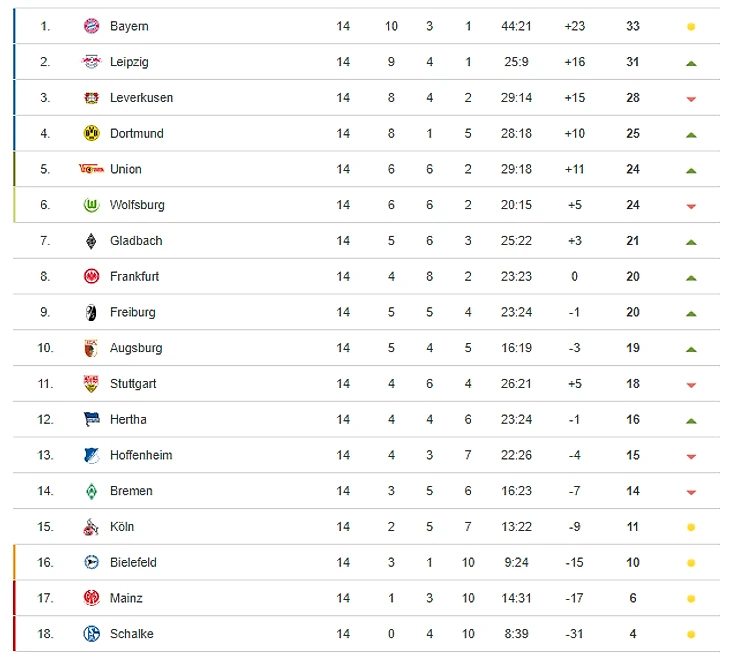Click the Leverkusen club crest
This screenshot has width=730, height=653.
point(91,98)
